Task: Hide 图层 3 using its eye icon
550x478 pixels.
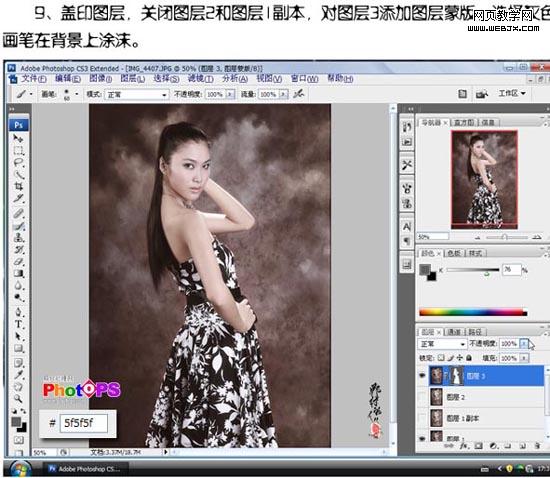Action: [422, 376]
